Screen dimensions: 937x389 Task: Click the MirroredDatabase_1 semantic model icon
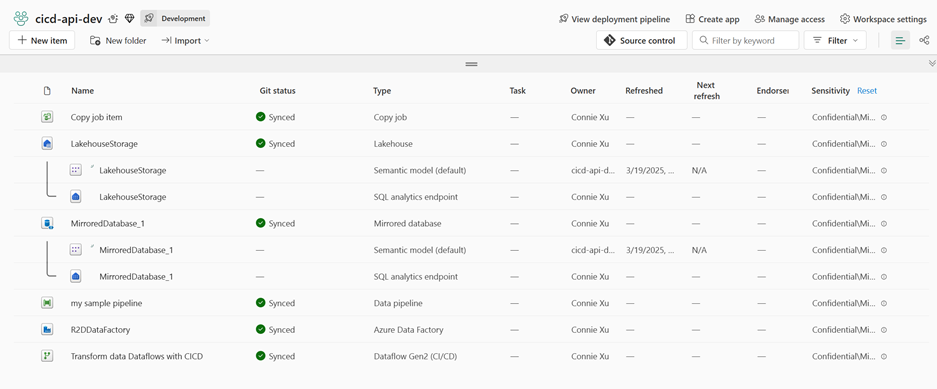pyautogui.click(x=75, y=250)
